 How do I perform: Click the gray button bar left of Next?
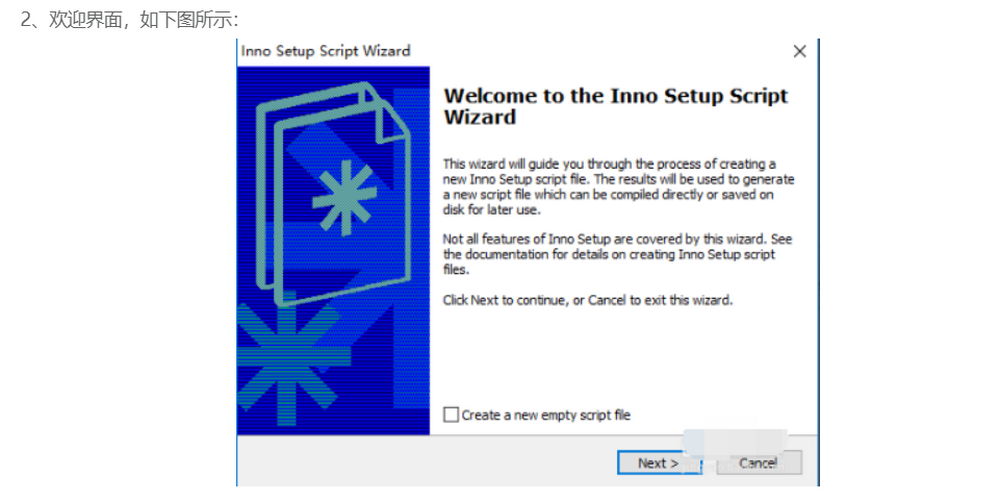coord(420,463)
